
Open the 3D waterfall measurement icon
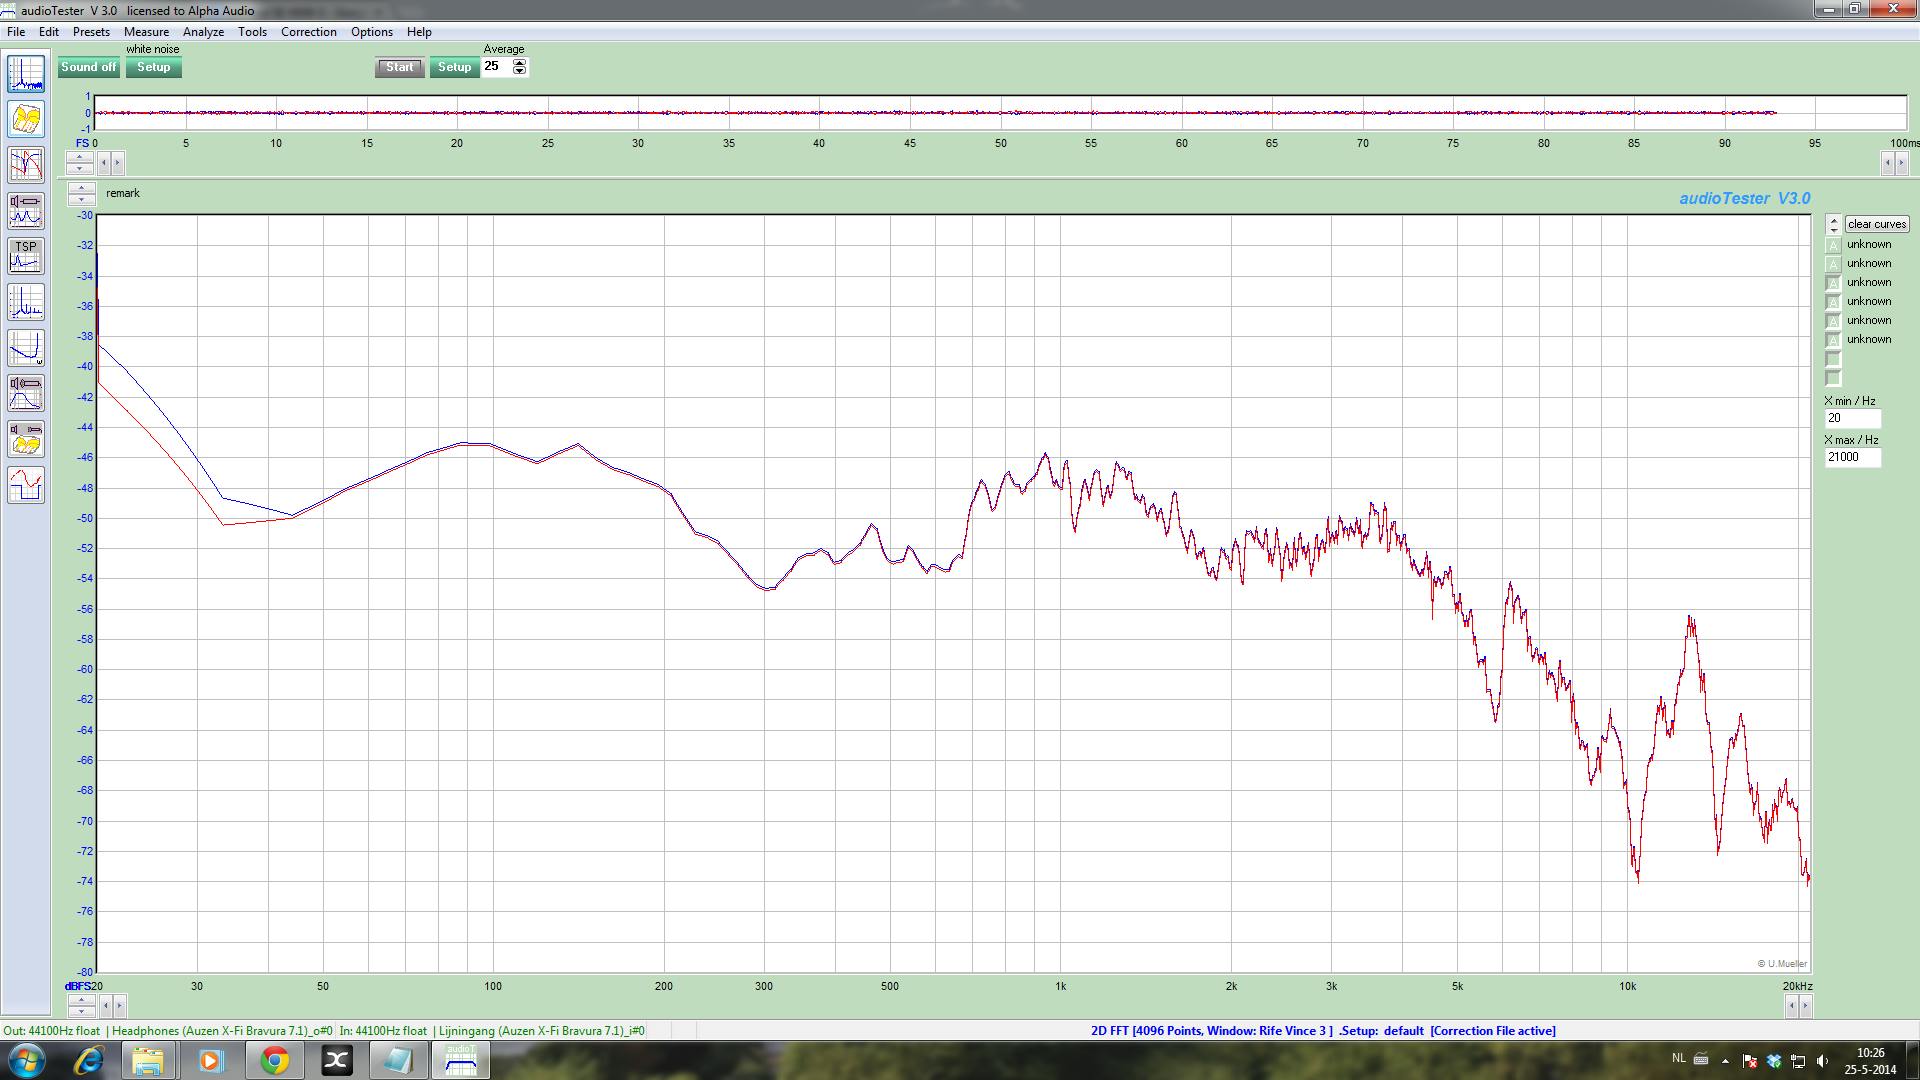pos(26,120)
